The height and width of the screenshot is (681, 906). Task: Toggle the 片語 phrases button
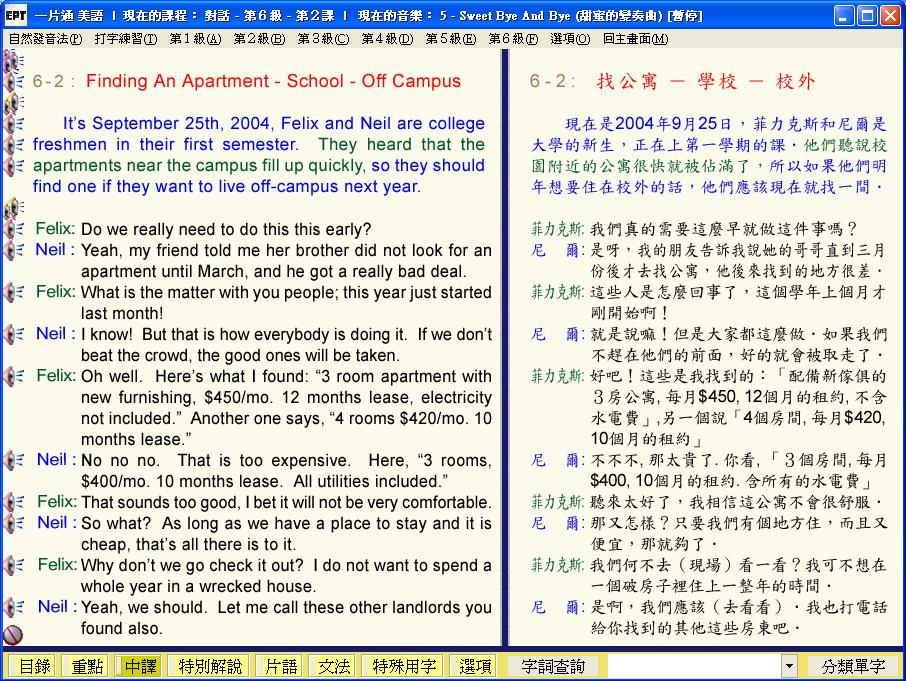click(277, 666)
